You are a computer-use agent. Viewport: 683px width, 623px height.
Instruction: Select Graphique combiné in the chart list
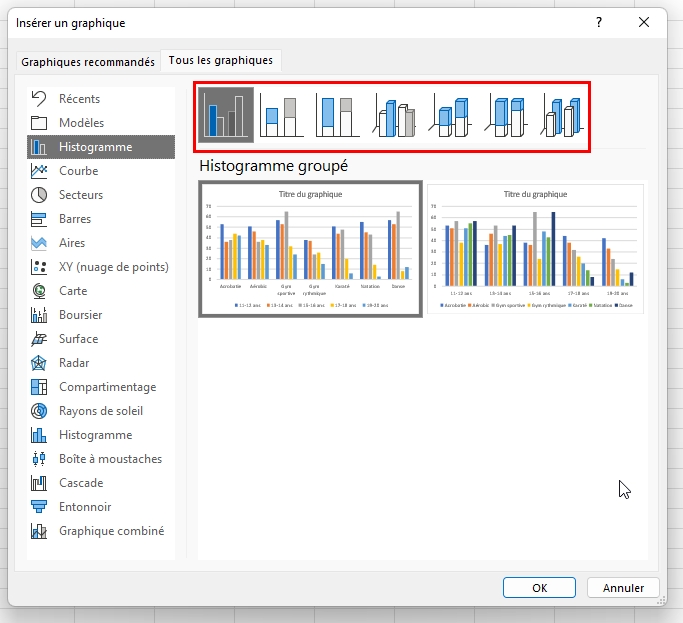pos(111,531)
